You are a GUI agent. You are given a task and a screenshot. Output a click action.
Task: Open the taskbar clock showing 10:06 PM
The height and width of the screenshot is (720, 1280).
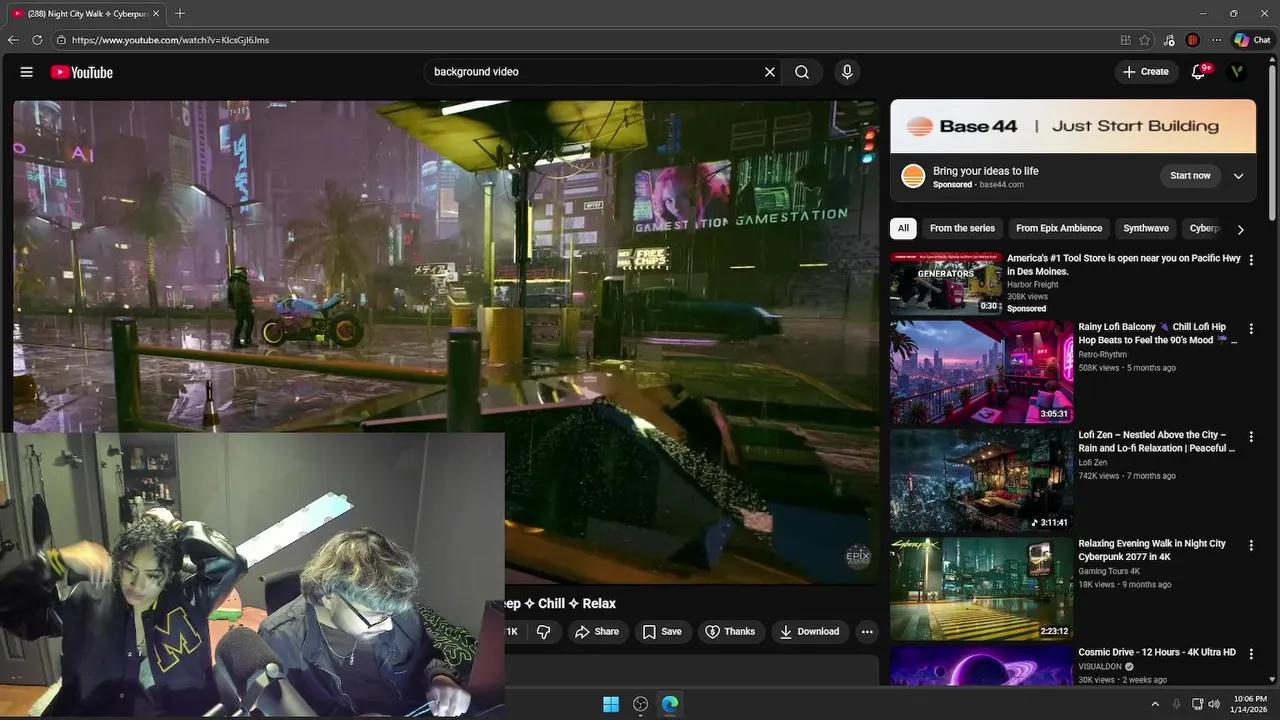pyautogui.click(x=1250, y=704)
